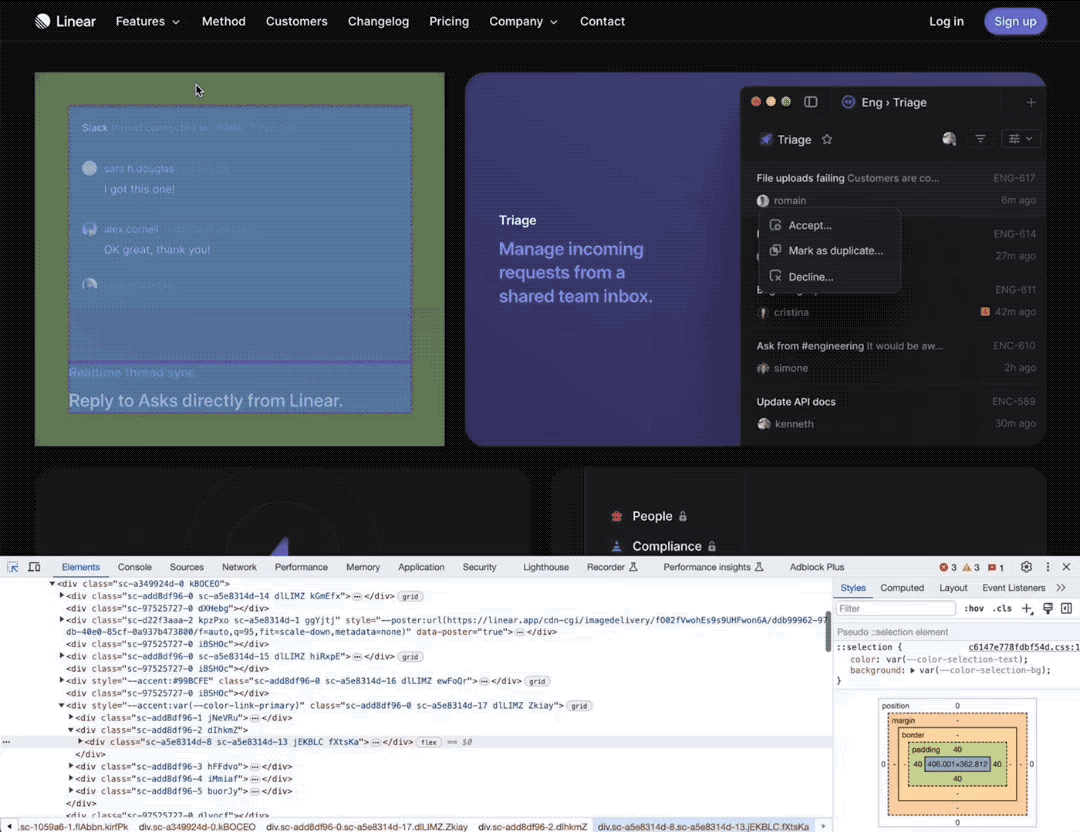Open DevTools settings gear
The width and height of the screenshot is (1080, 832).
(x=1026, y=567)
